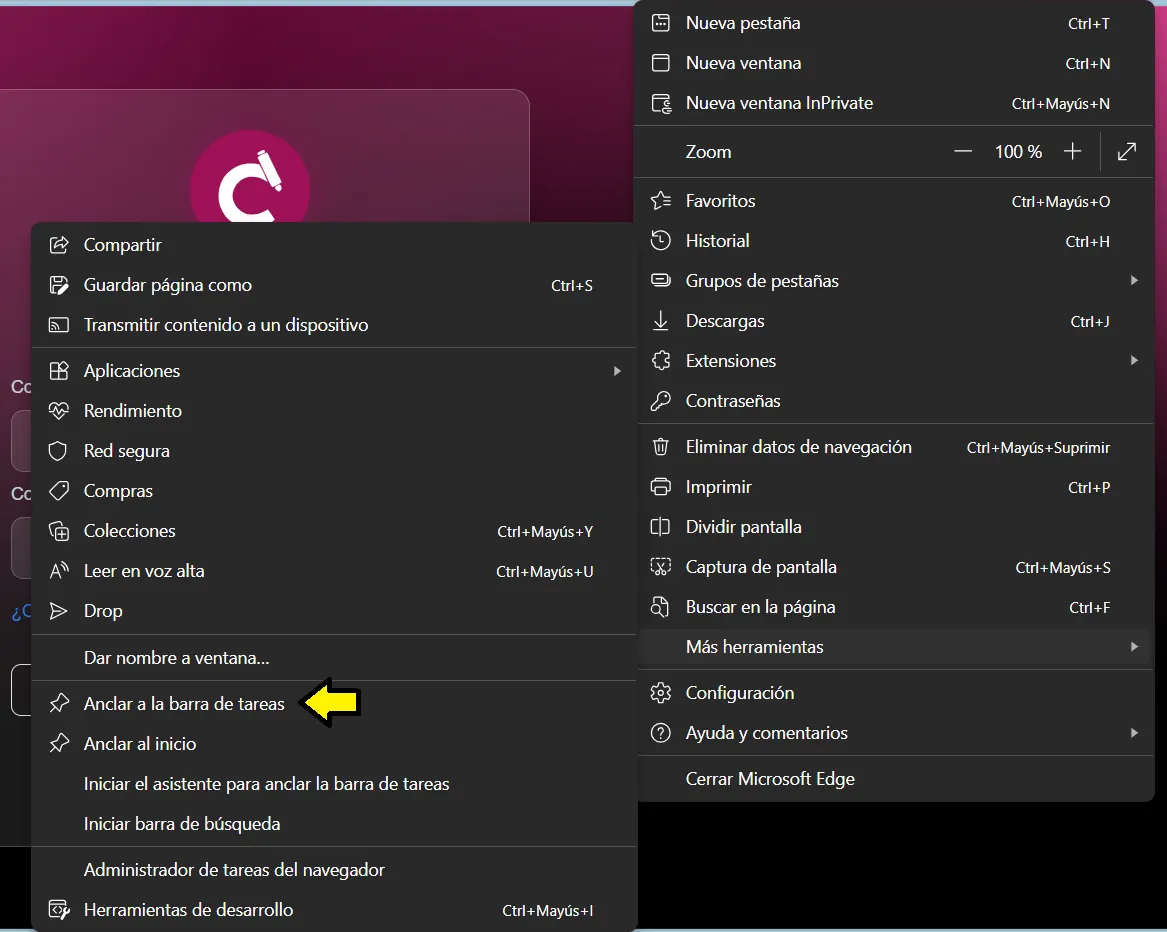
Task: Click the Descargas download icon
Action: [x=660, y=320]
